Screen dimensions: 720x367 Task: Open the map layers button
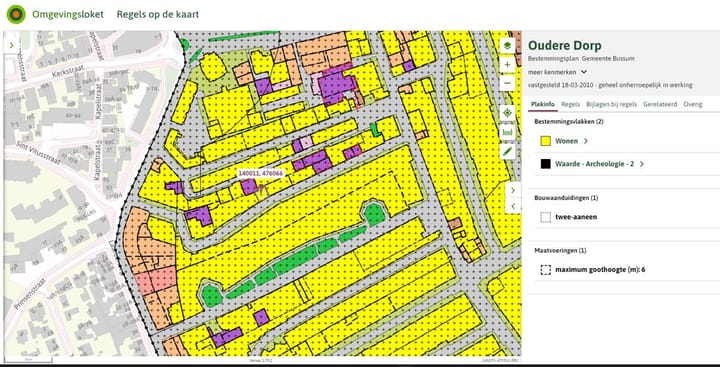[x=507, y=46]
